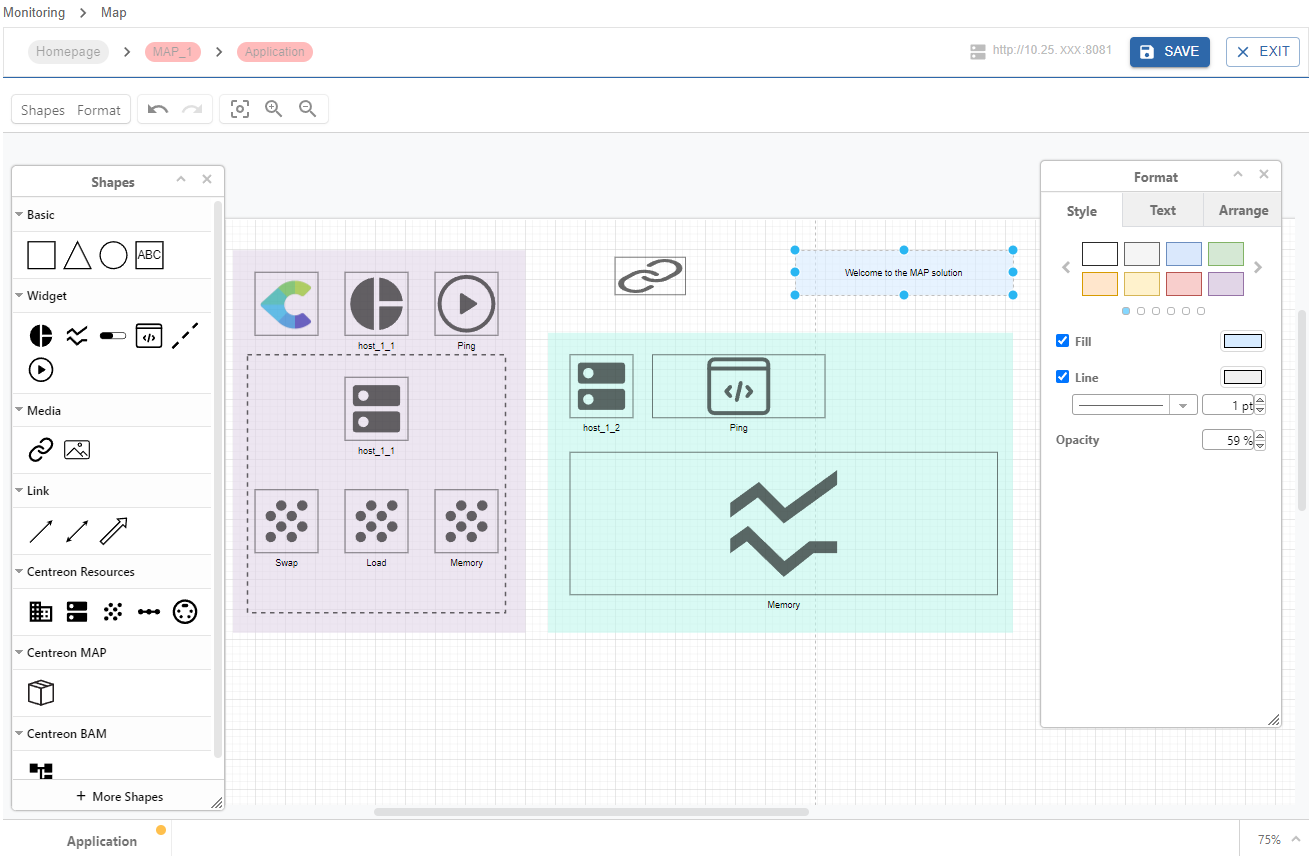Collapse the Widget section in Shapes
This screenshot has height=856, width=1310.
[x=19, y=296]
